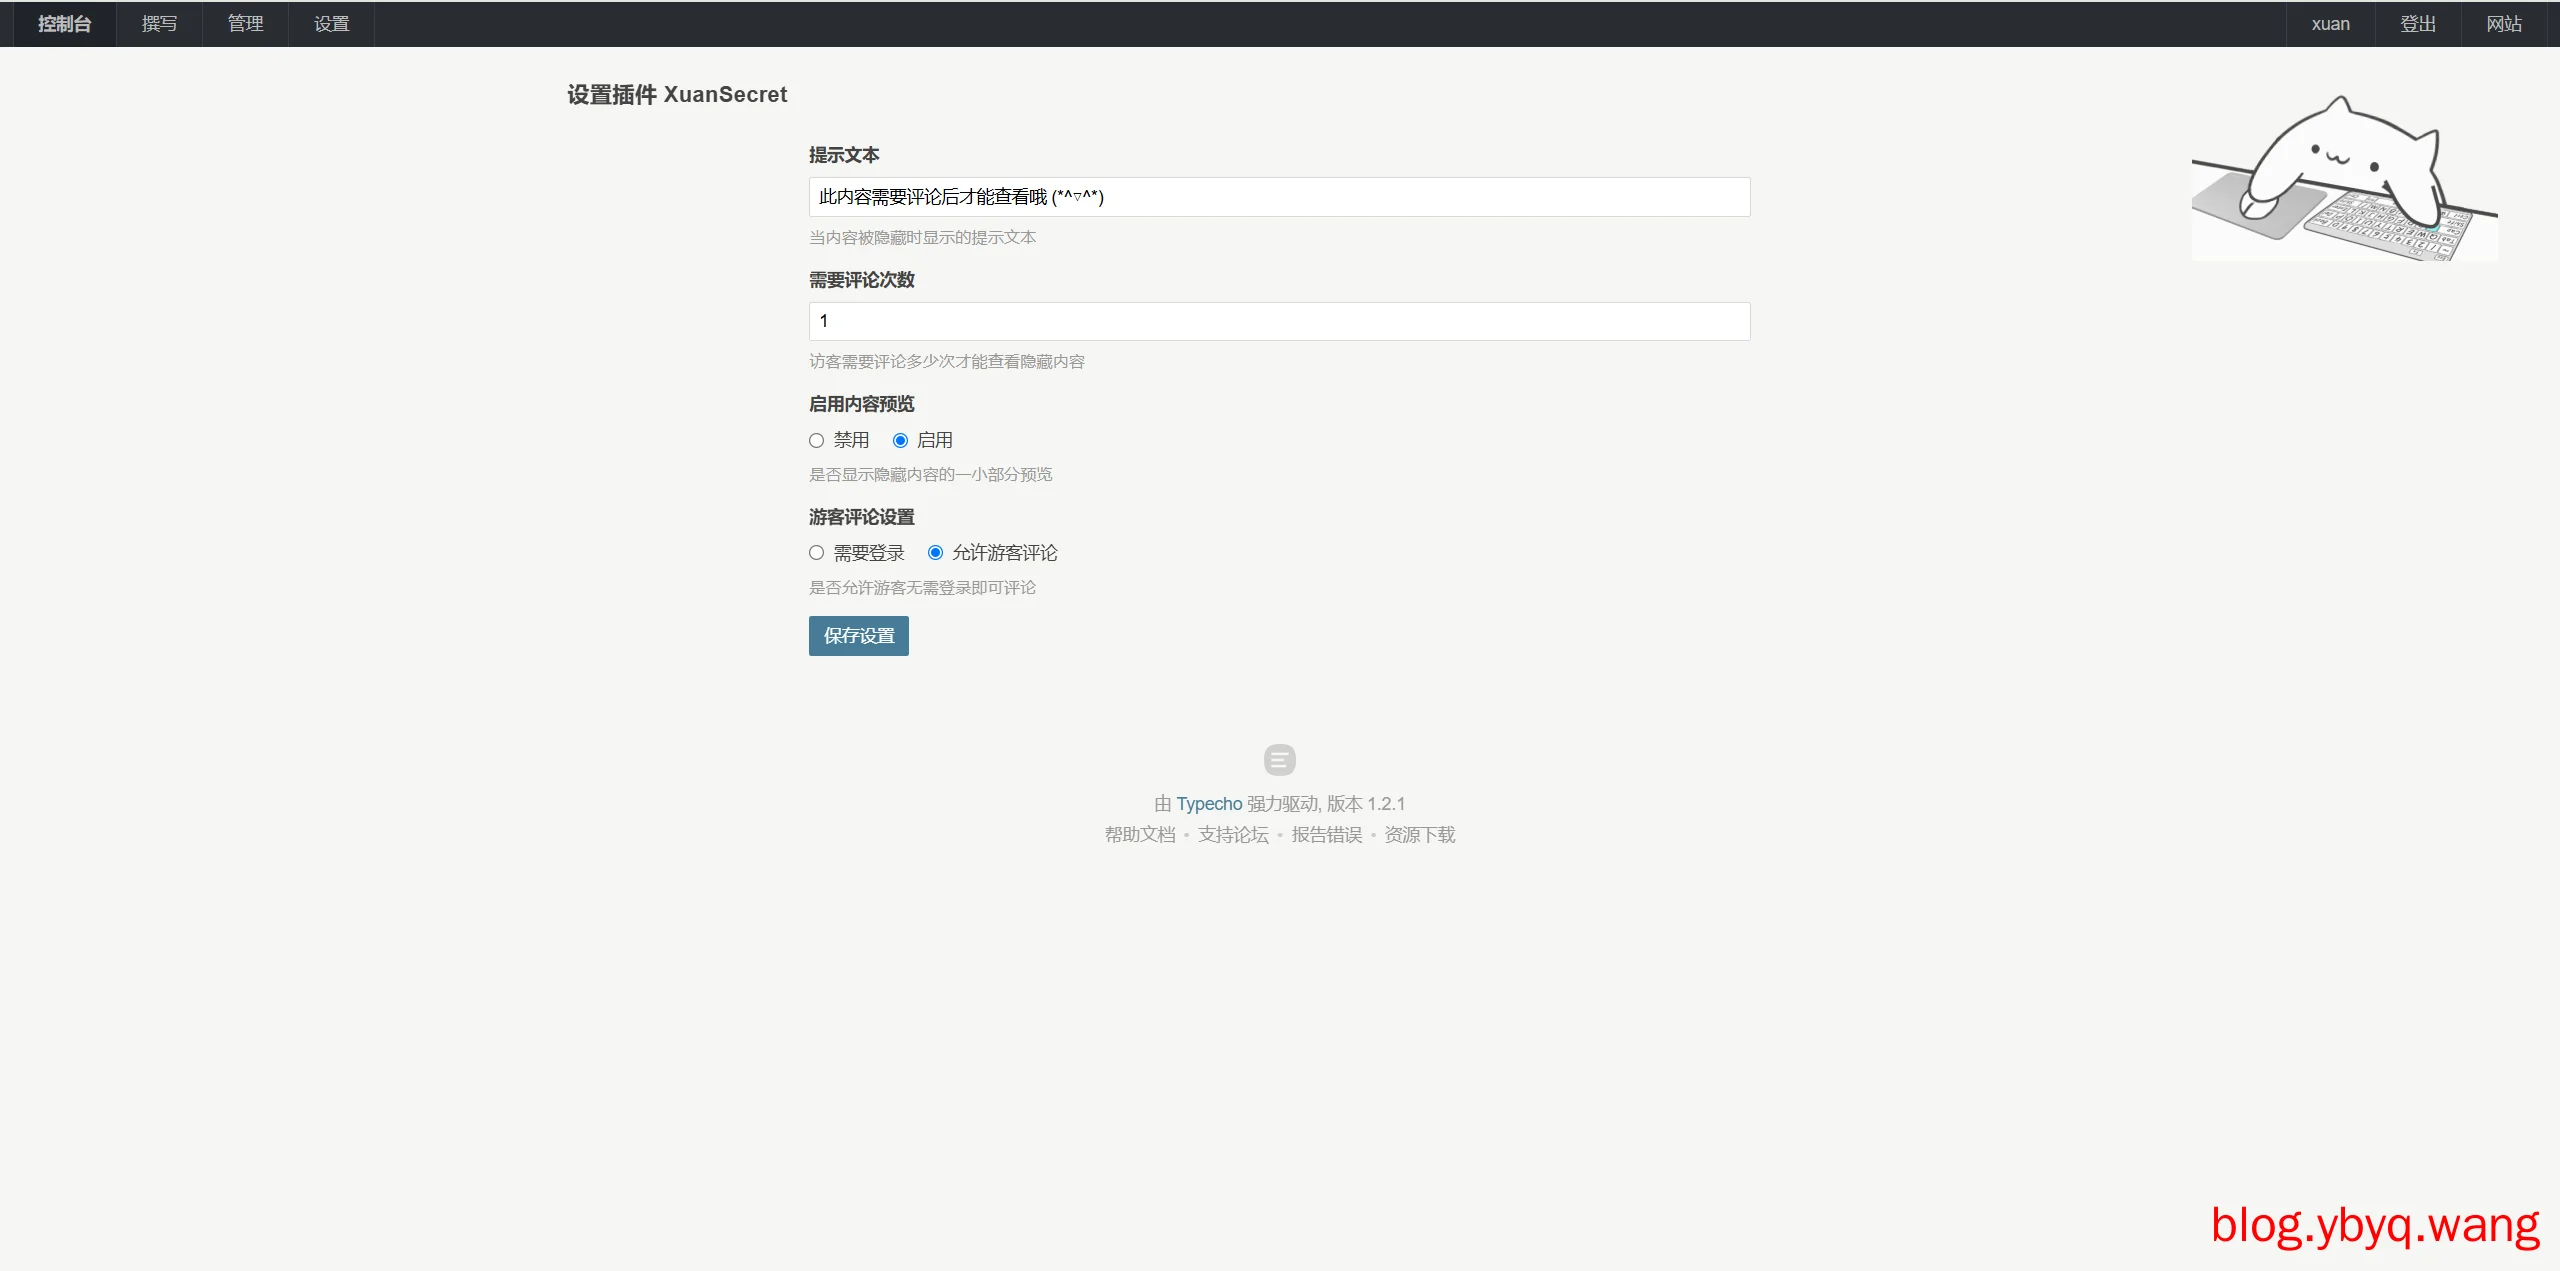
Task: Open the 资源下载 link
Action: point(1419,835)
